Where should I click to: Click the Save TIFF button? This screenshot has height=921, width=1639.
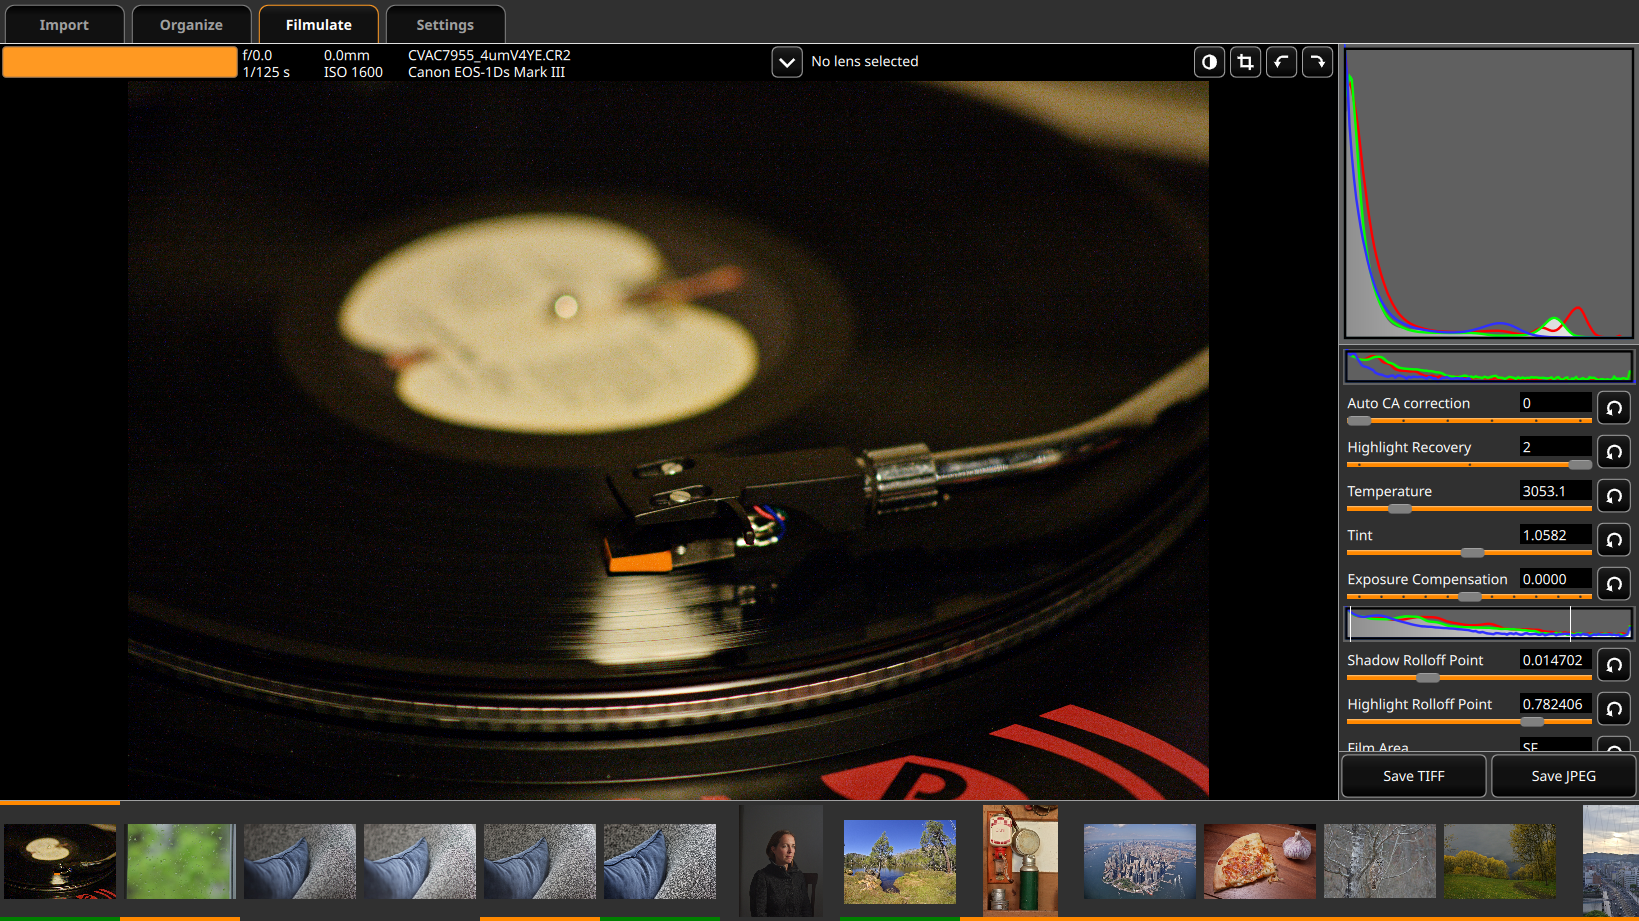tap(1414, 776)
